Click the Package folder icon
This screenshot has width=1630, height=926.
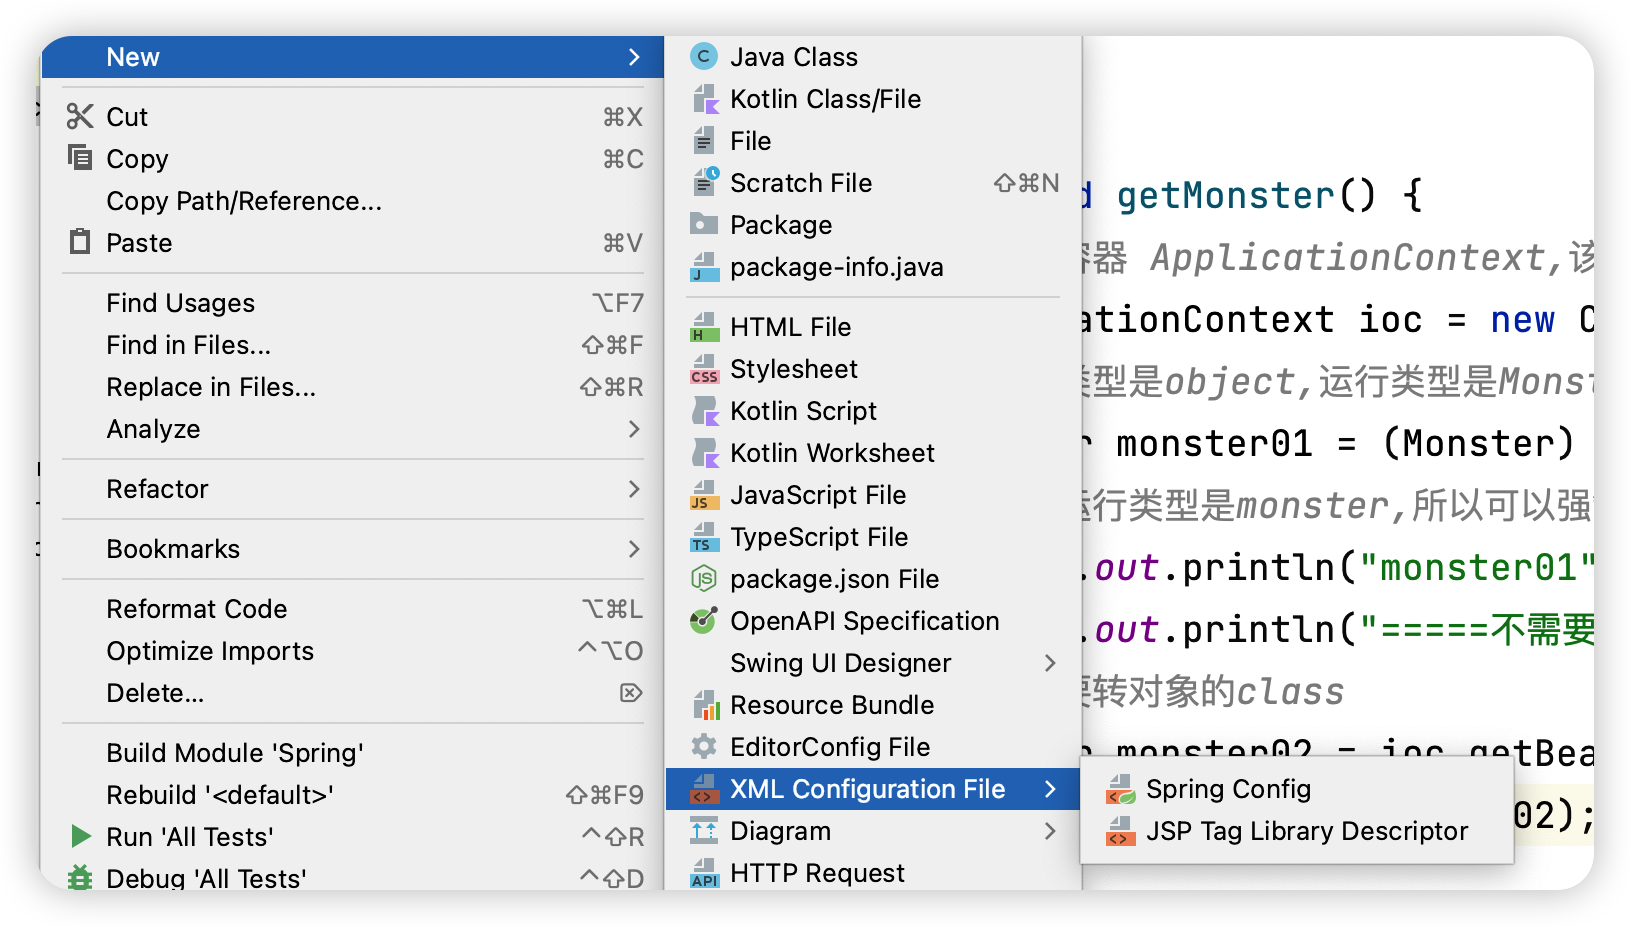[x=704, y=225]
